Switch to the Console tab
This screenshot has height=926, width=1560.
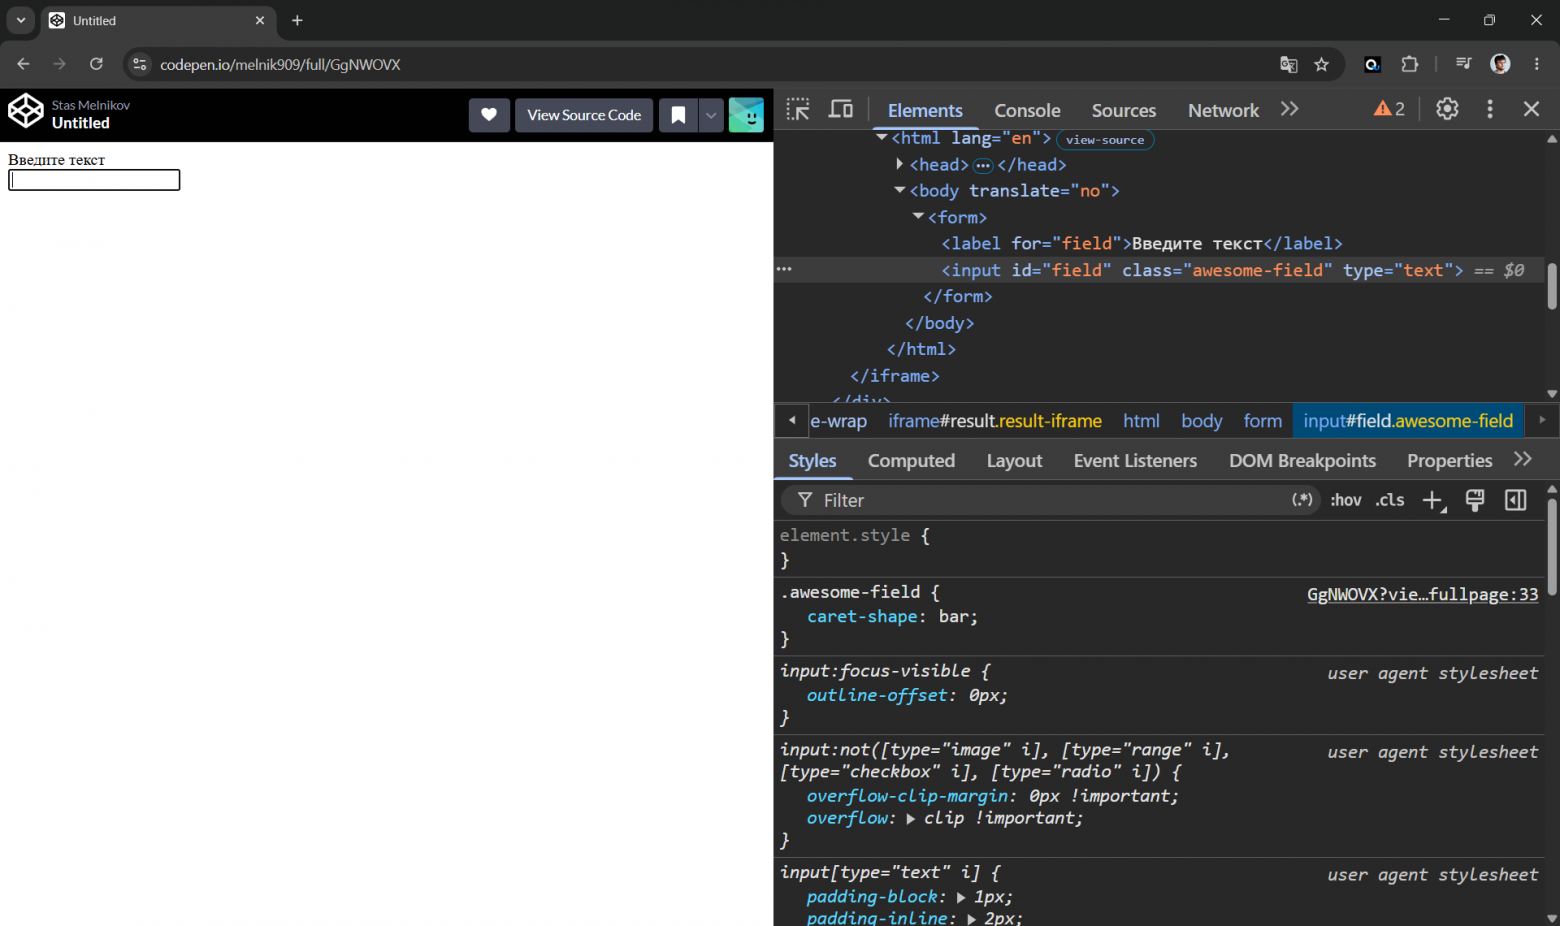click(1027, 110)
